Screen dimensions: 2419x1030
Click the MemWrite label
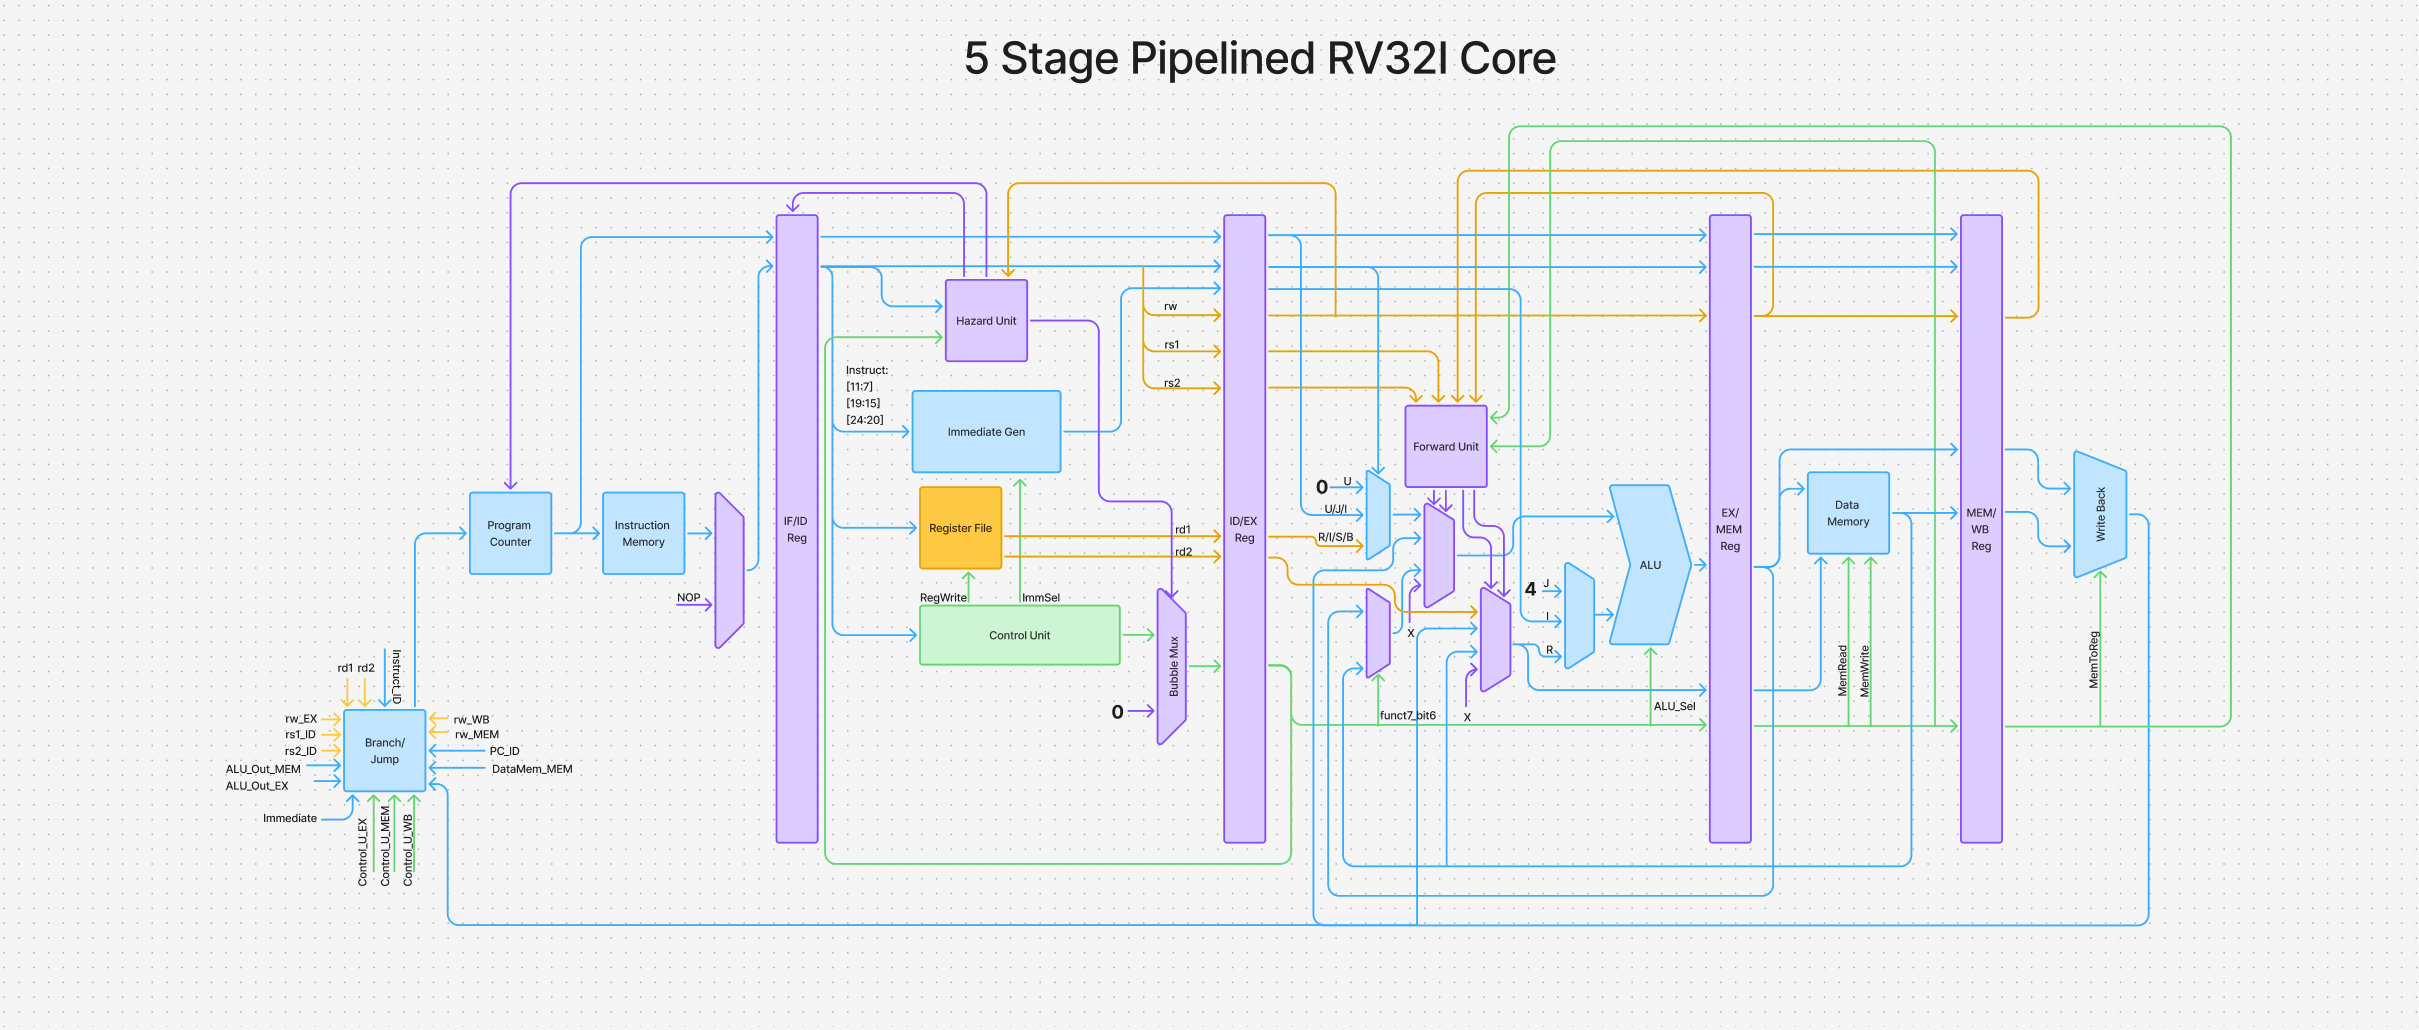tap(1864, 671)
